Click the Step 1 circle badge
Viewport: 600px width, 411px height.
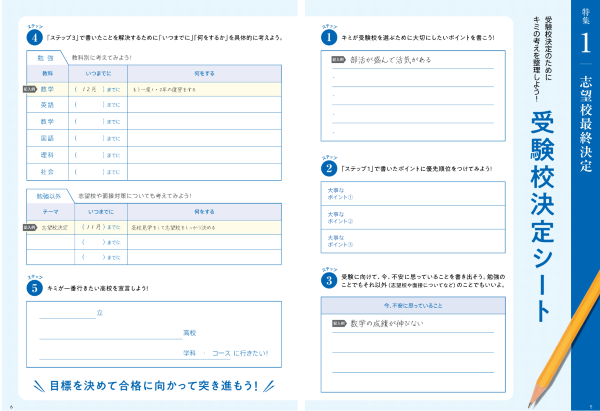[328, 37]
